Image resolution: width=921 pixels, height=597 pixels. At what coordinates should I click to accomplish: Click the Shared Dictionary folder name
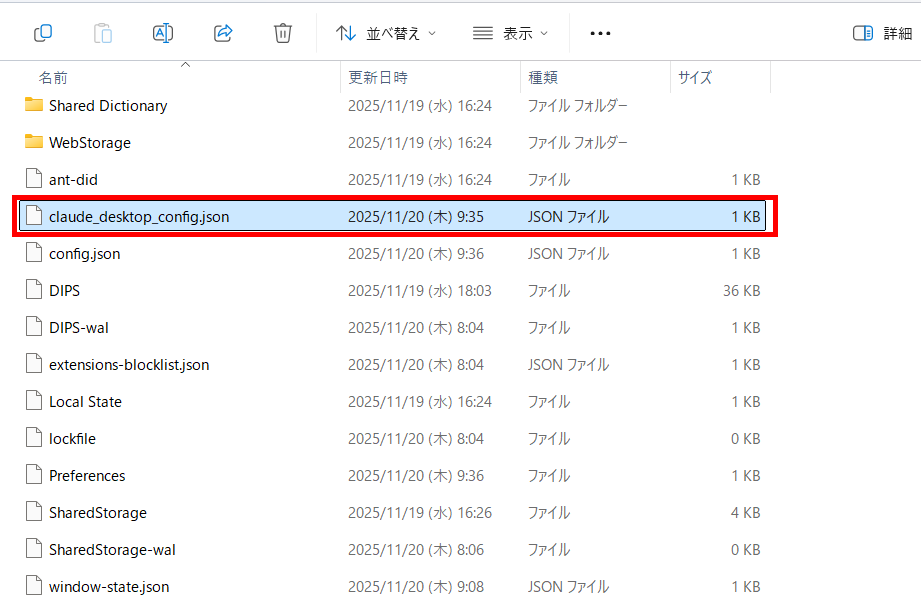click(x=108, y=106)
